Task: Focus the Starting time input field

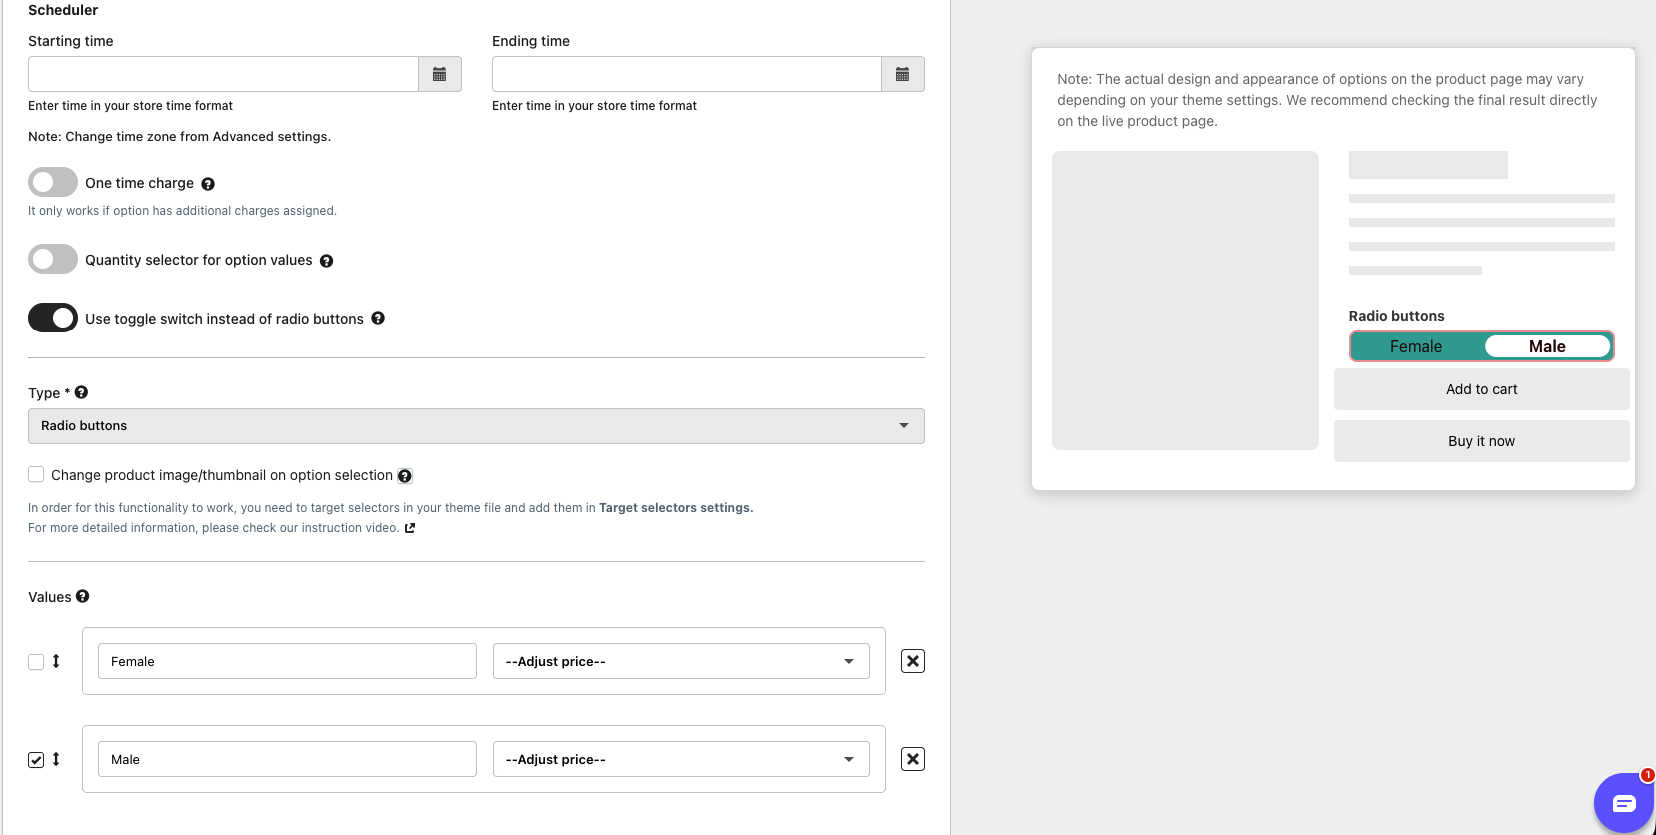Action: point(223,74)
